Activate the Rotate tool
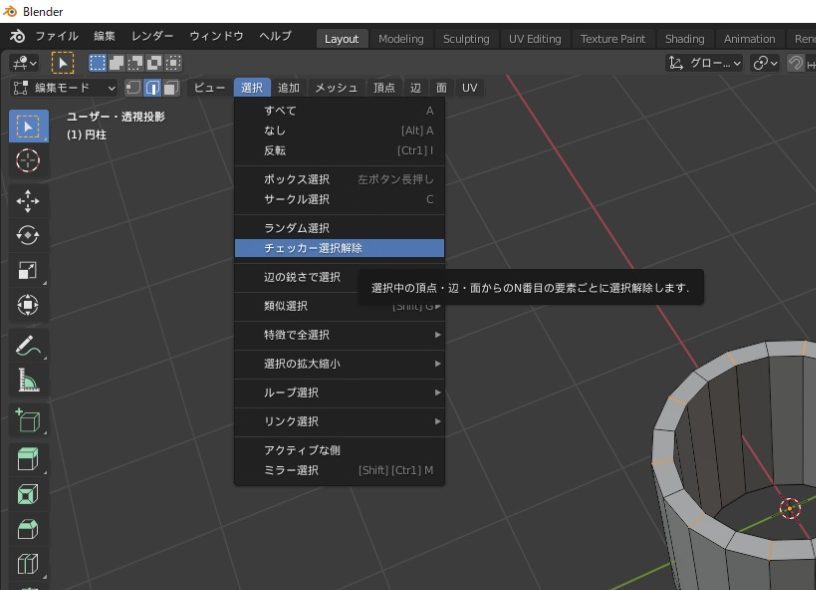The height and width of the screenshot is (590, 816). coord(28,235)
